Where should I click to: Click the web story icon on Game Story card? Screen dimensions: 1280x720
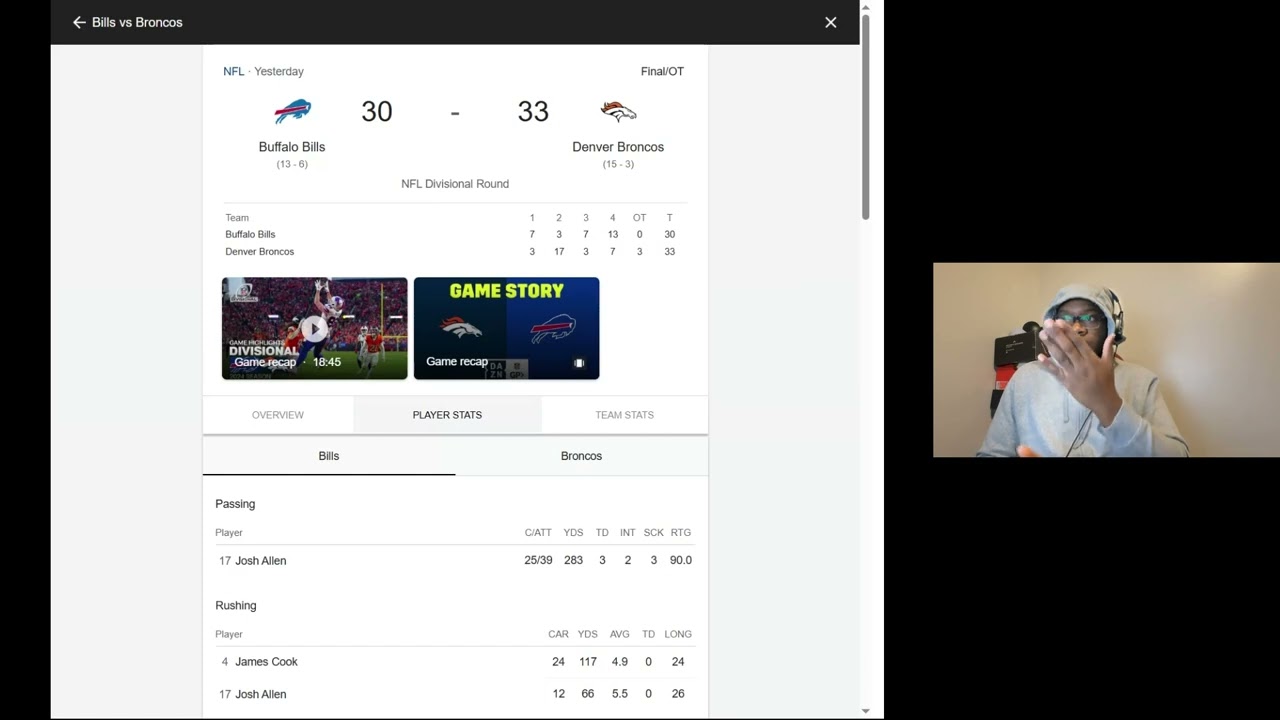coord(579,363)
